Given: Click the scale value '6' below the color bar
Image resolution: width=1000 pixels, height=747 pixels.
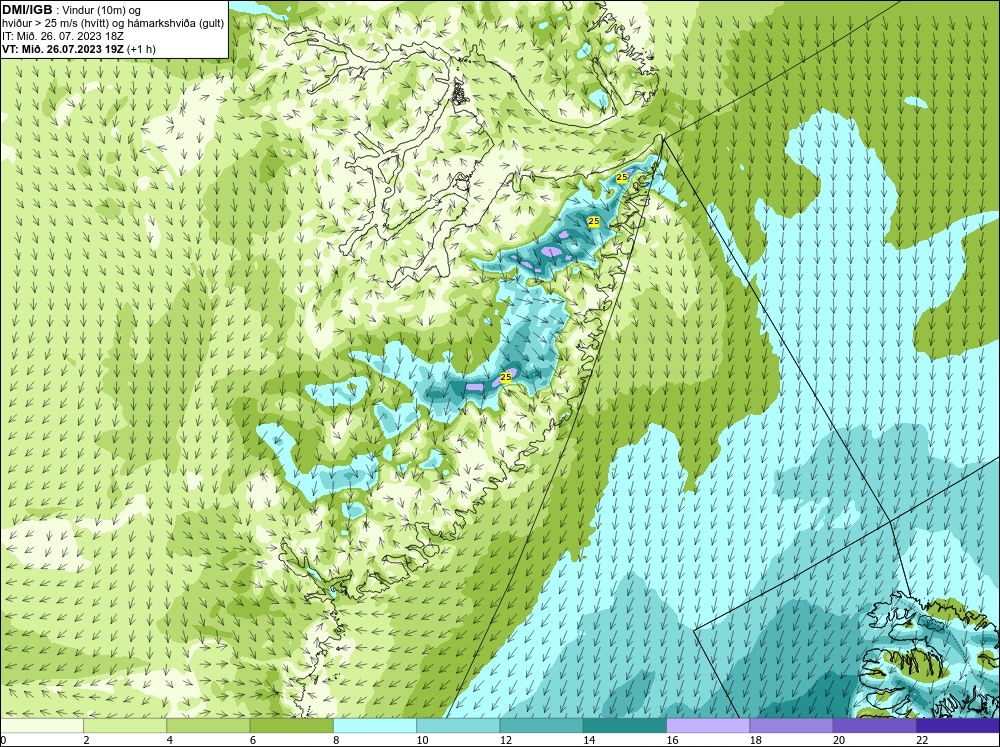Looking at the screenshot, I should tap(253, 740).
